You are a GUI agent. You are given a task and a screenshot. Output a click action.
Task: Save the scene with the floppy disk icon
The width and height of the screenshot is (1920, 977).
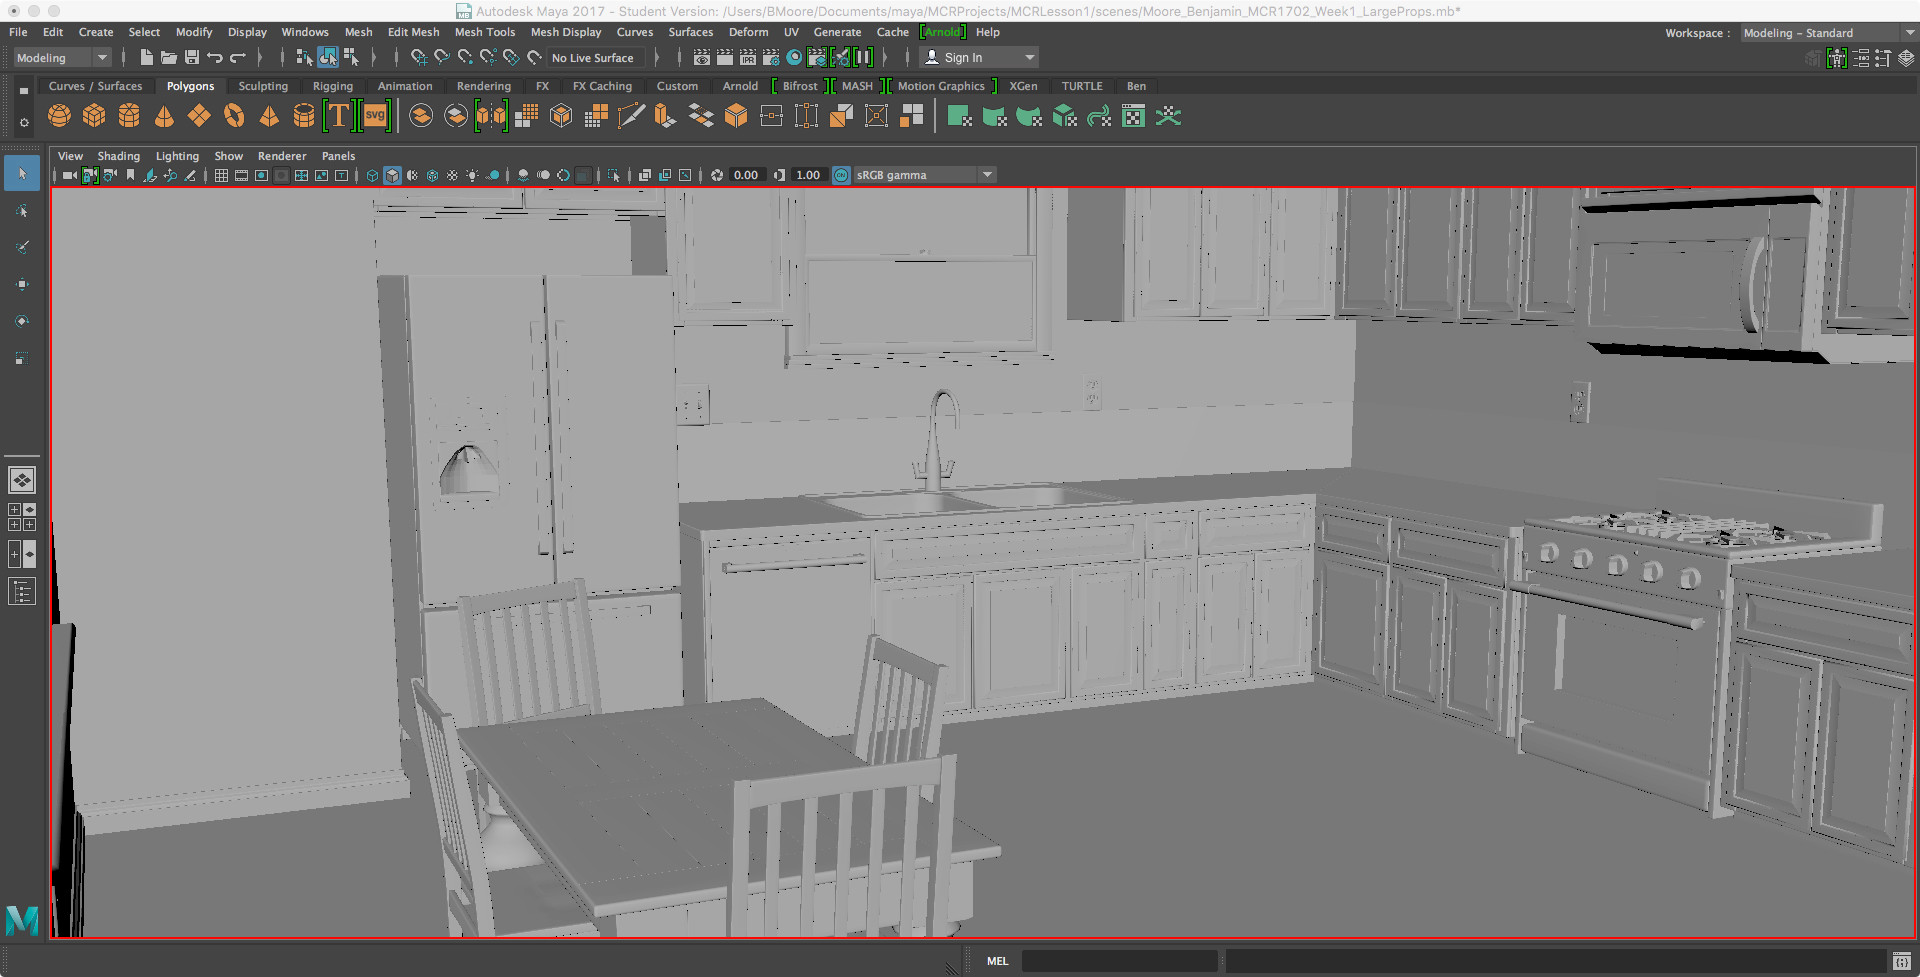[x=192, y=58]
